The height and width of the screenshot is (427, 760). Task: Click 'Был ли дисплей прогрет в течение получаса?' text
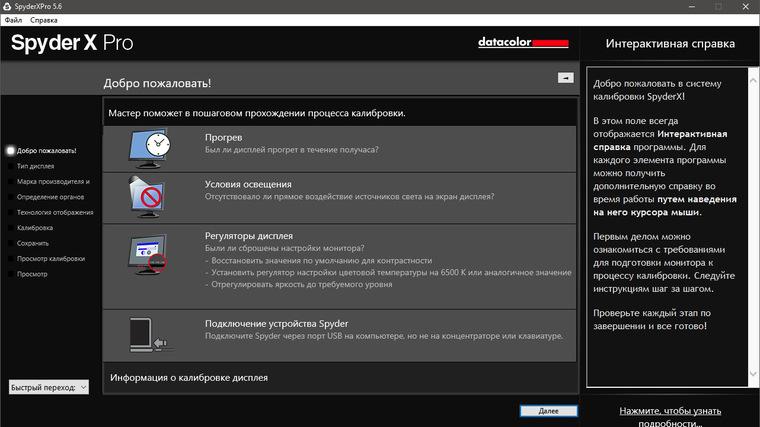pos(291,150)
